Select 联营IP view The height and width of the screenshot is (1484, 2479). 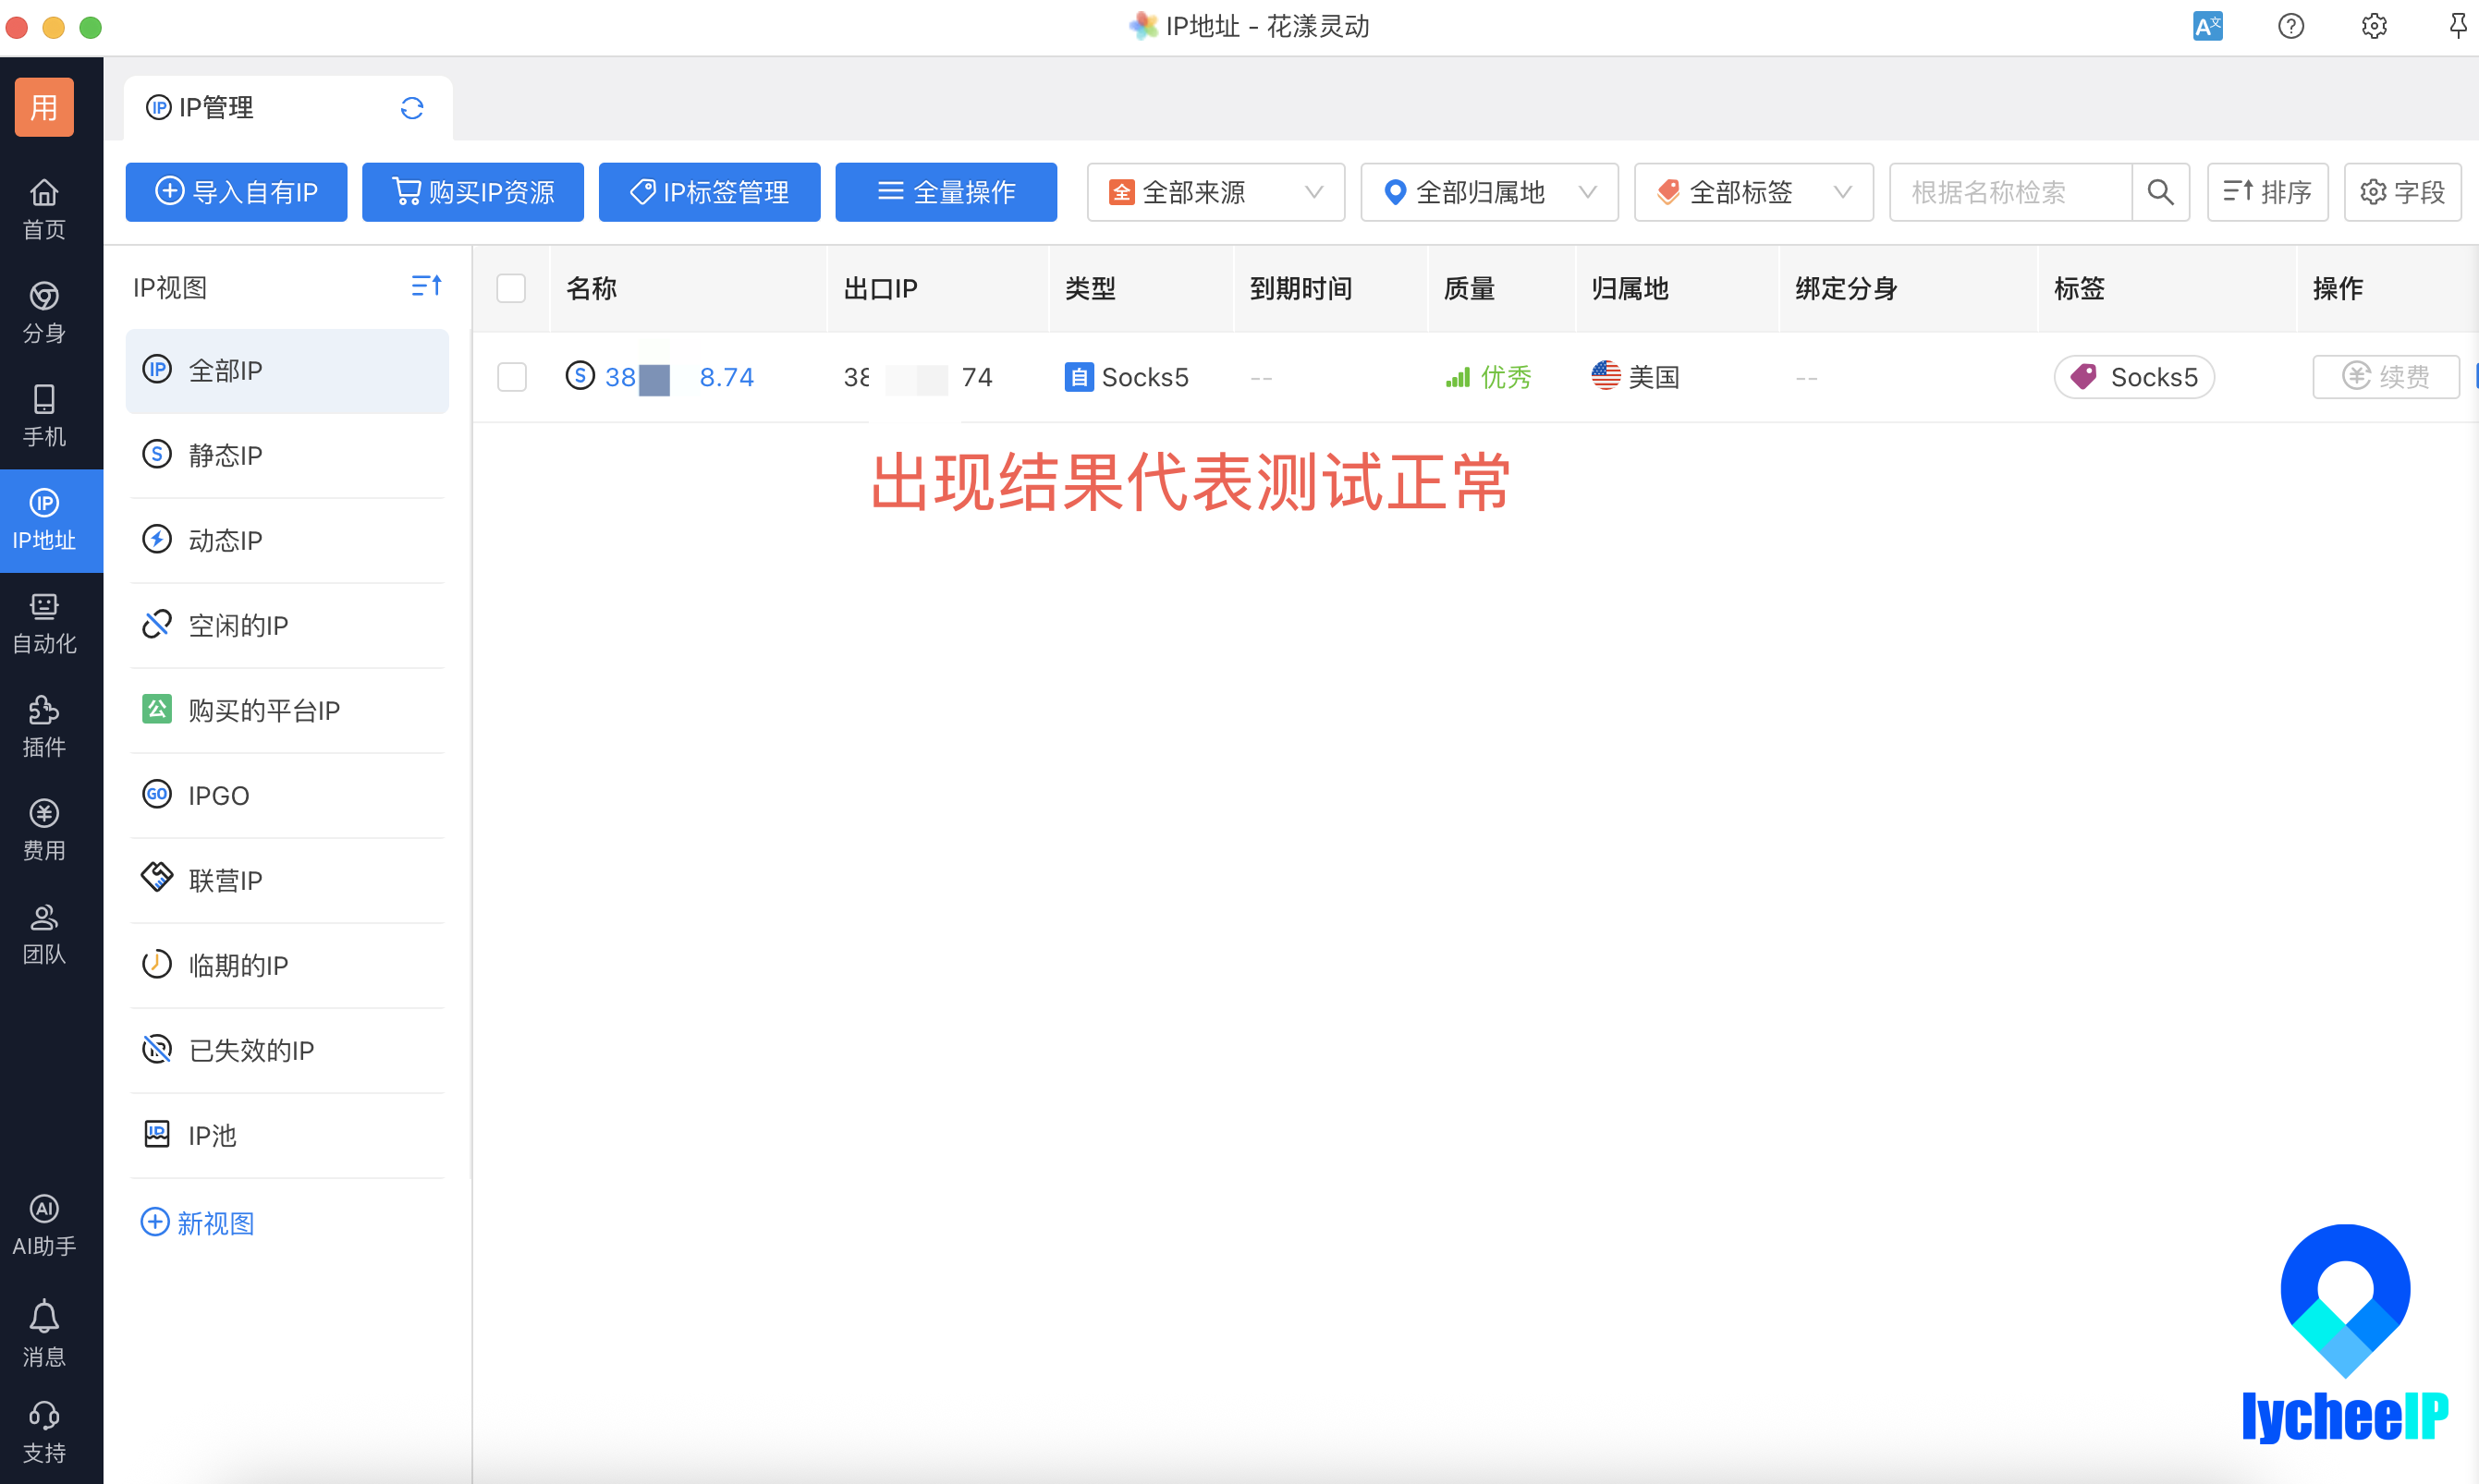287,880
